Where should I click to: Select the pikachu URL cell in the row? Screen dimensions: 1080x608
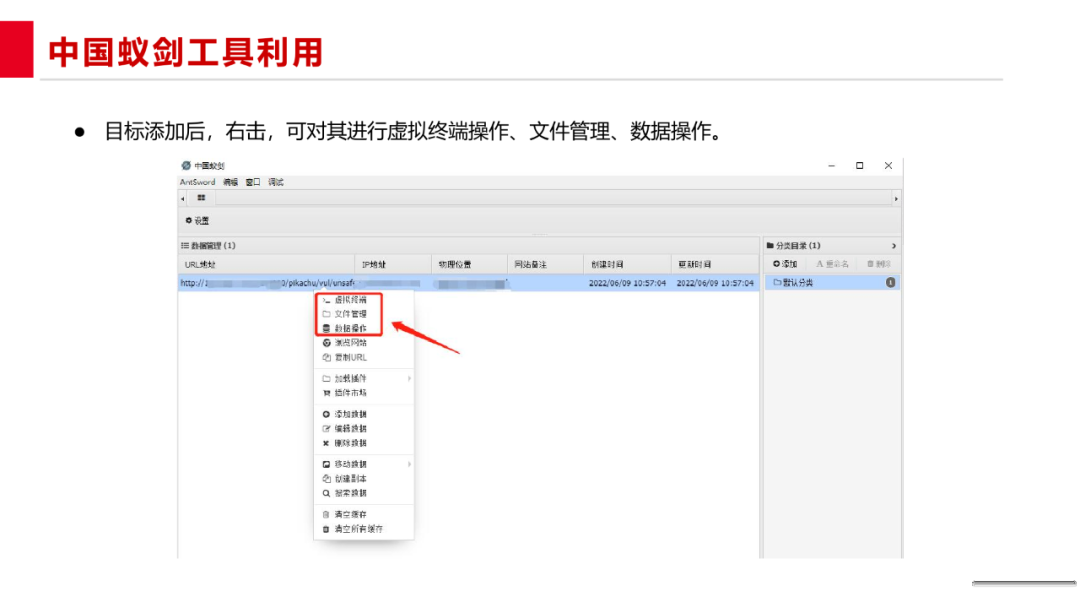267,283
